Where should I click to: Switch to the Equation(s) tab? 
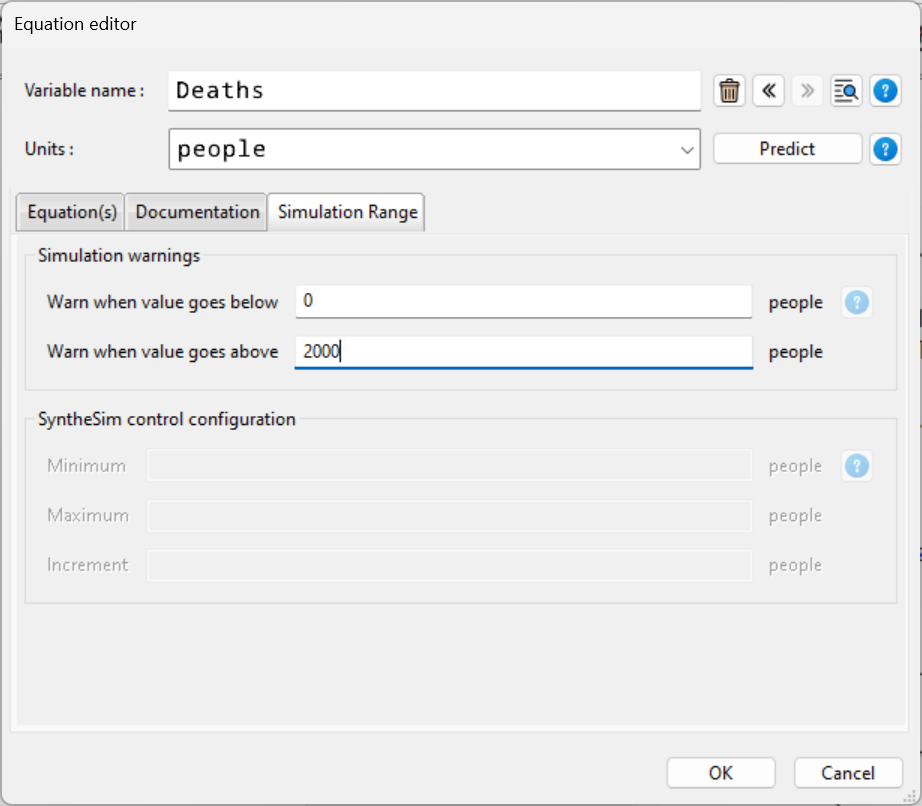(x=72, y=212)
